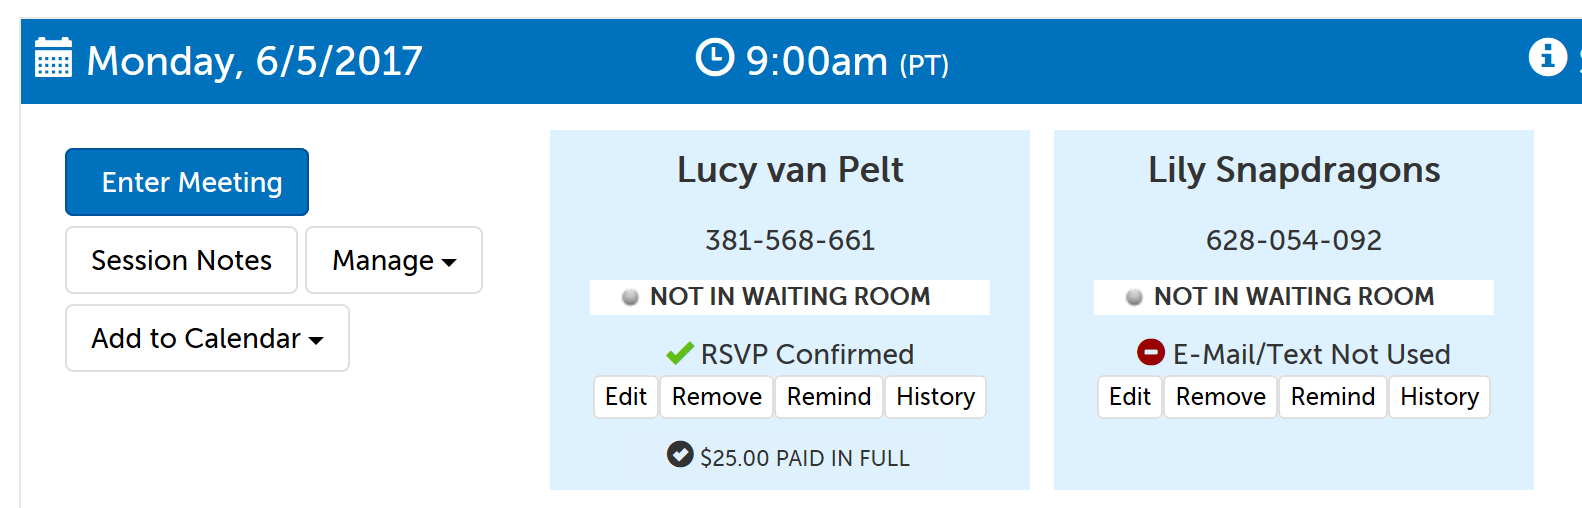This screenshot has height=508, width=1582.
Task: Send a reminder to Lucy van Pelt
Action: [829, 397]
